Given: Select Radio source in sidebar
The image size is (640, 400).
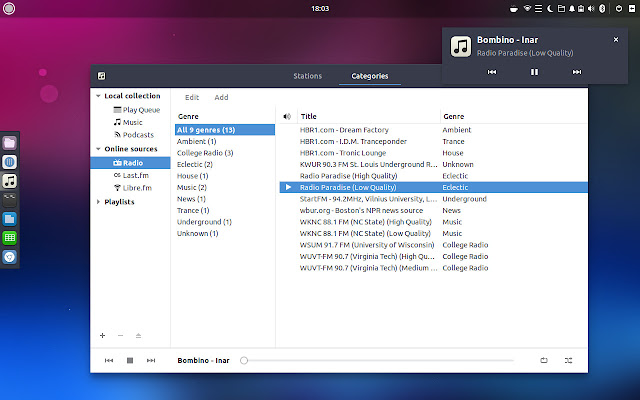Looking at the screenshot, I should pyautogui.click(x=130, y=163).
